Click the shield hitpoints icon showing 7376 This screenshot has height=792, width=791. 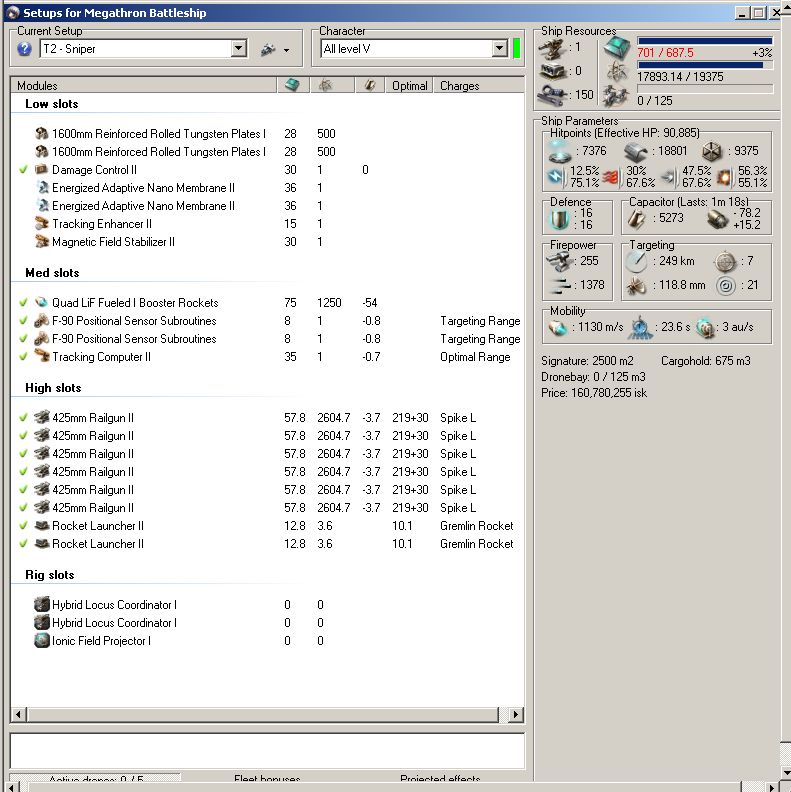[560, 151]
